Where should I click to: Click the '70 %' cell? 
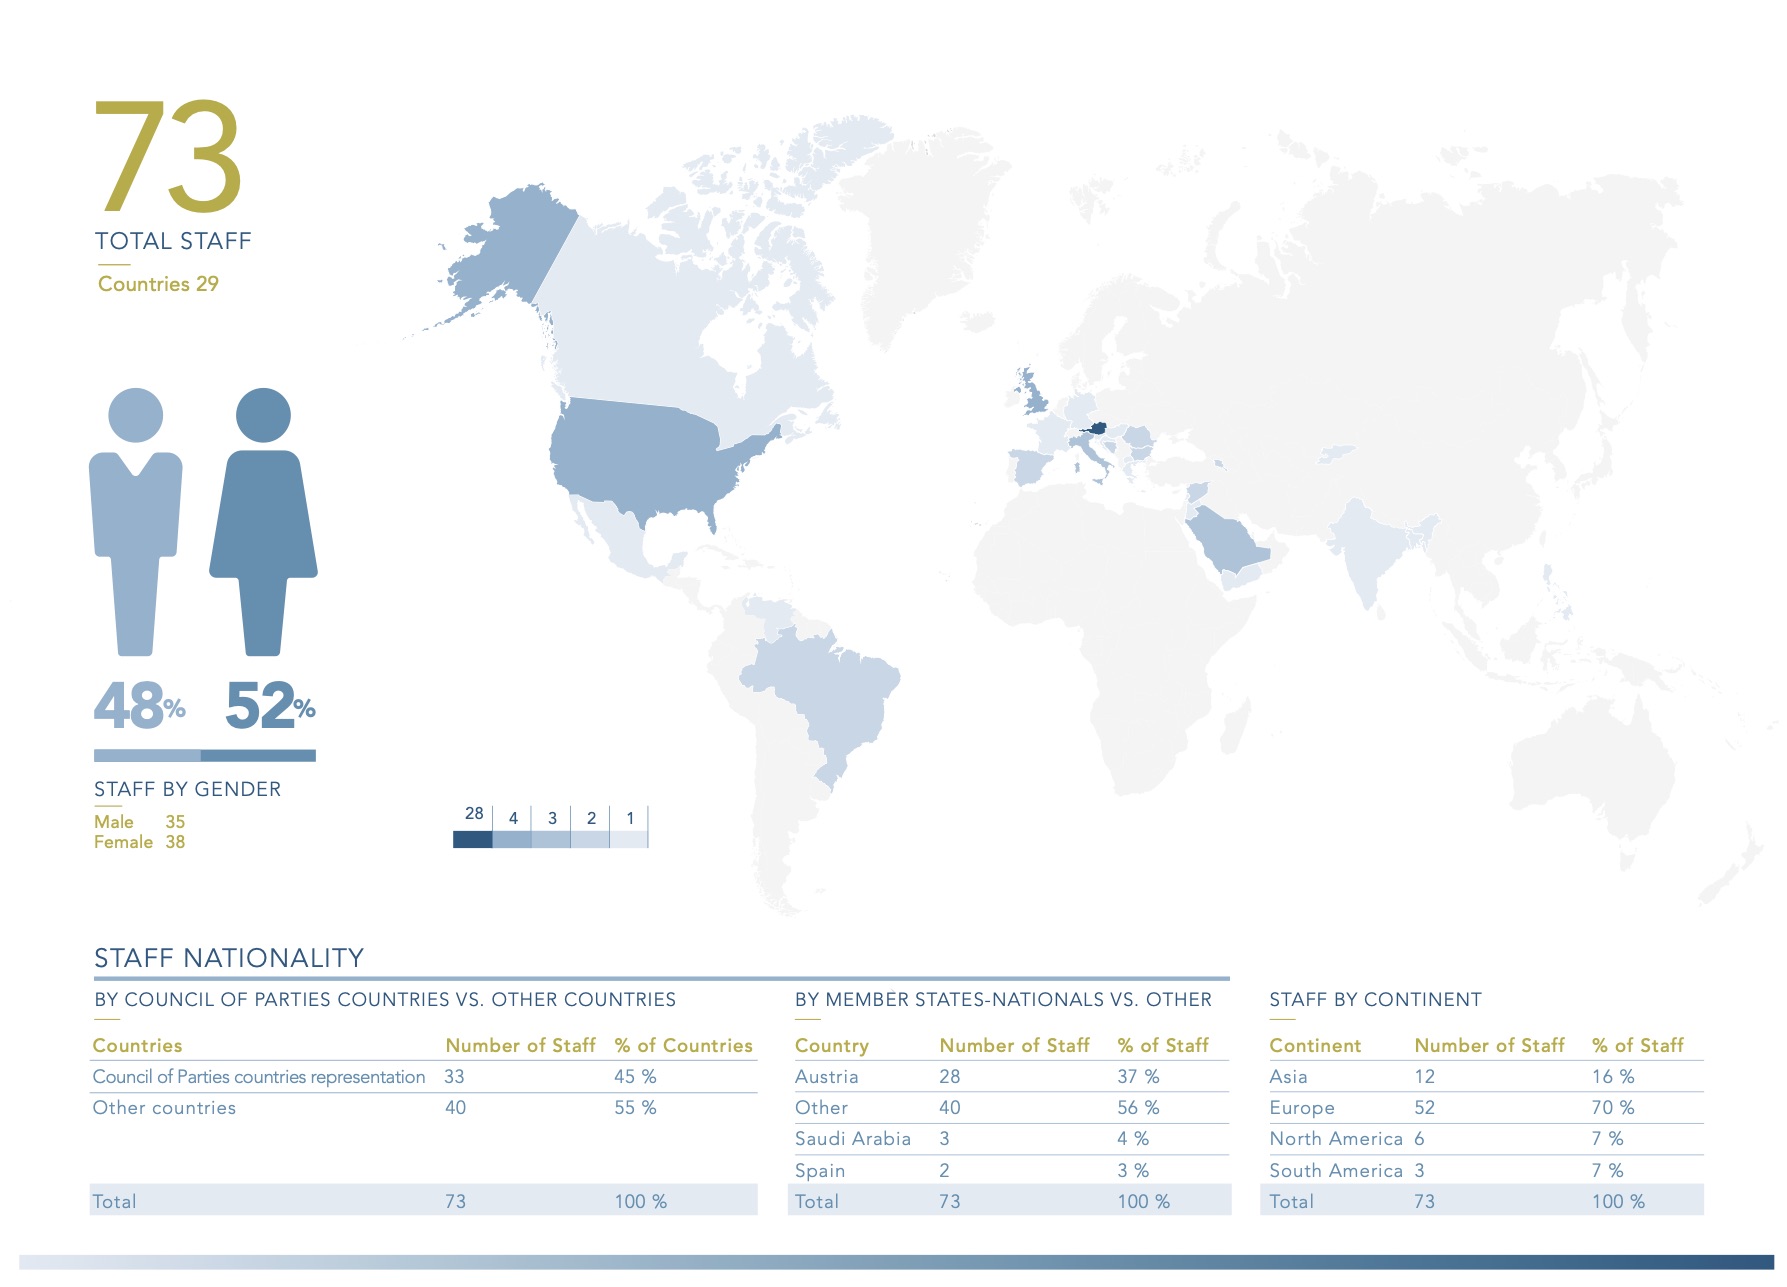pyautogui.click(x=1613, y=1108)
